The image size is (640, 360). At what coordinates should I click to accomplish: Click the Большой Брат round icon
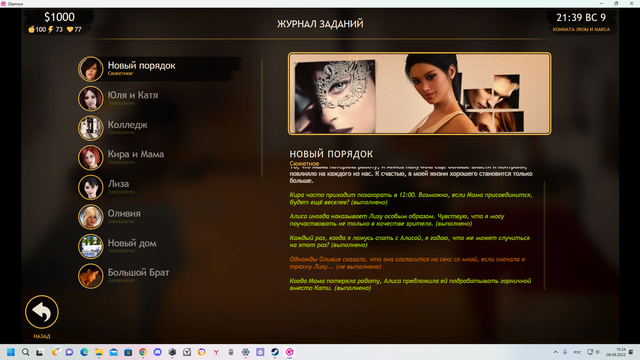point(91,276)
